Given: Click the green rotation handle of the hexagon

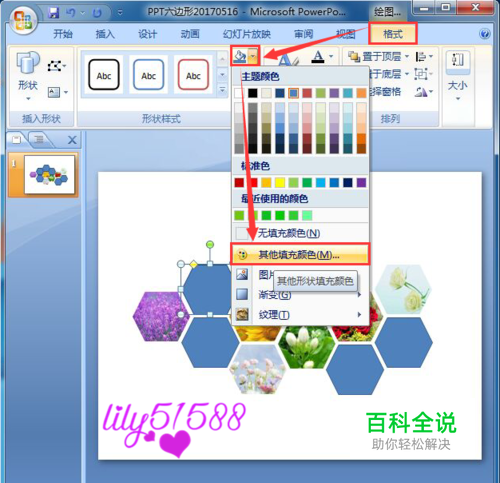Looking at the screenshot, I should (210, 245).
